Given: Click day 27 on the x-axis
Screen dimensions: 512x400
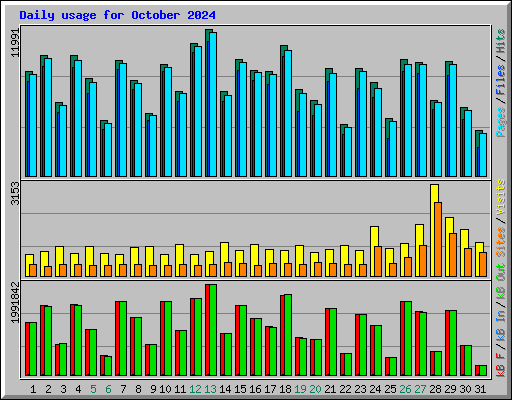Looking at the screenshot, I should 420,389.
